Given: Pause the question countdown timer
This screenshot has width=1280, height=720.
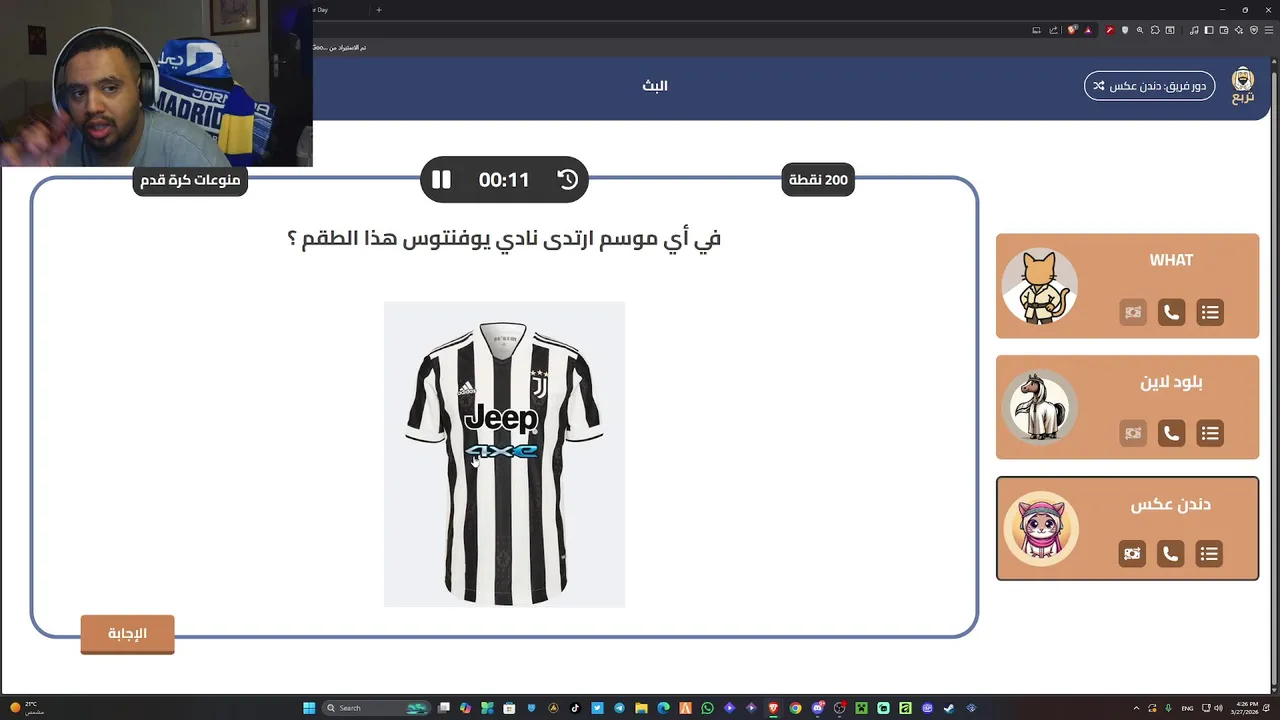Looking at the screenshot, I should tap(441, 180).
